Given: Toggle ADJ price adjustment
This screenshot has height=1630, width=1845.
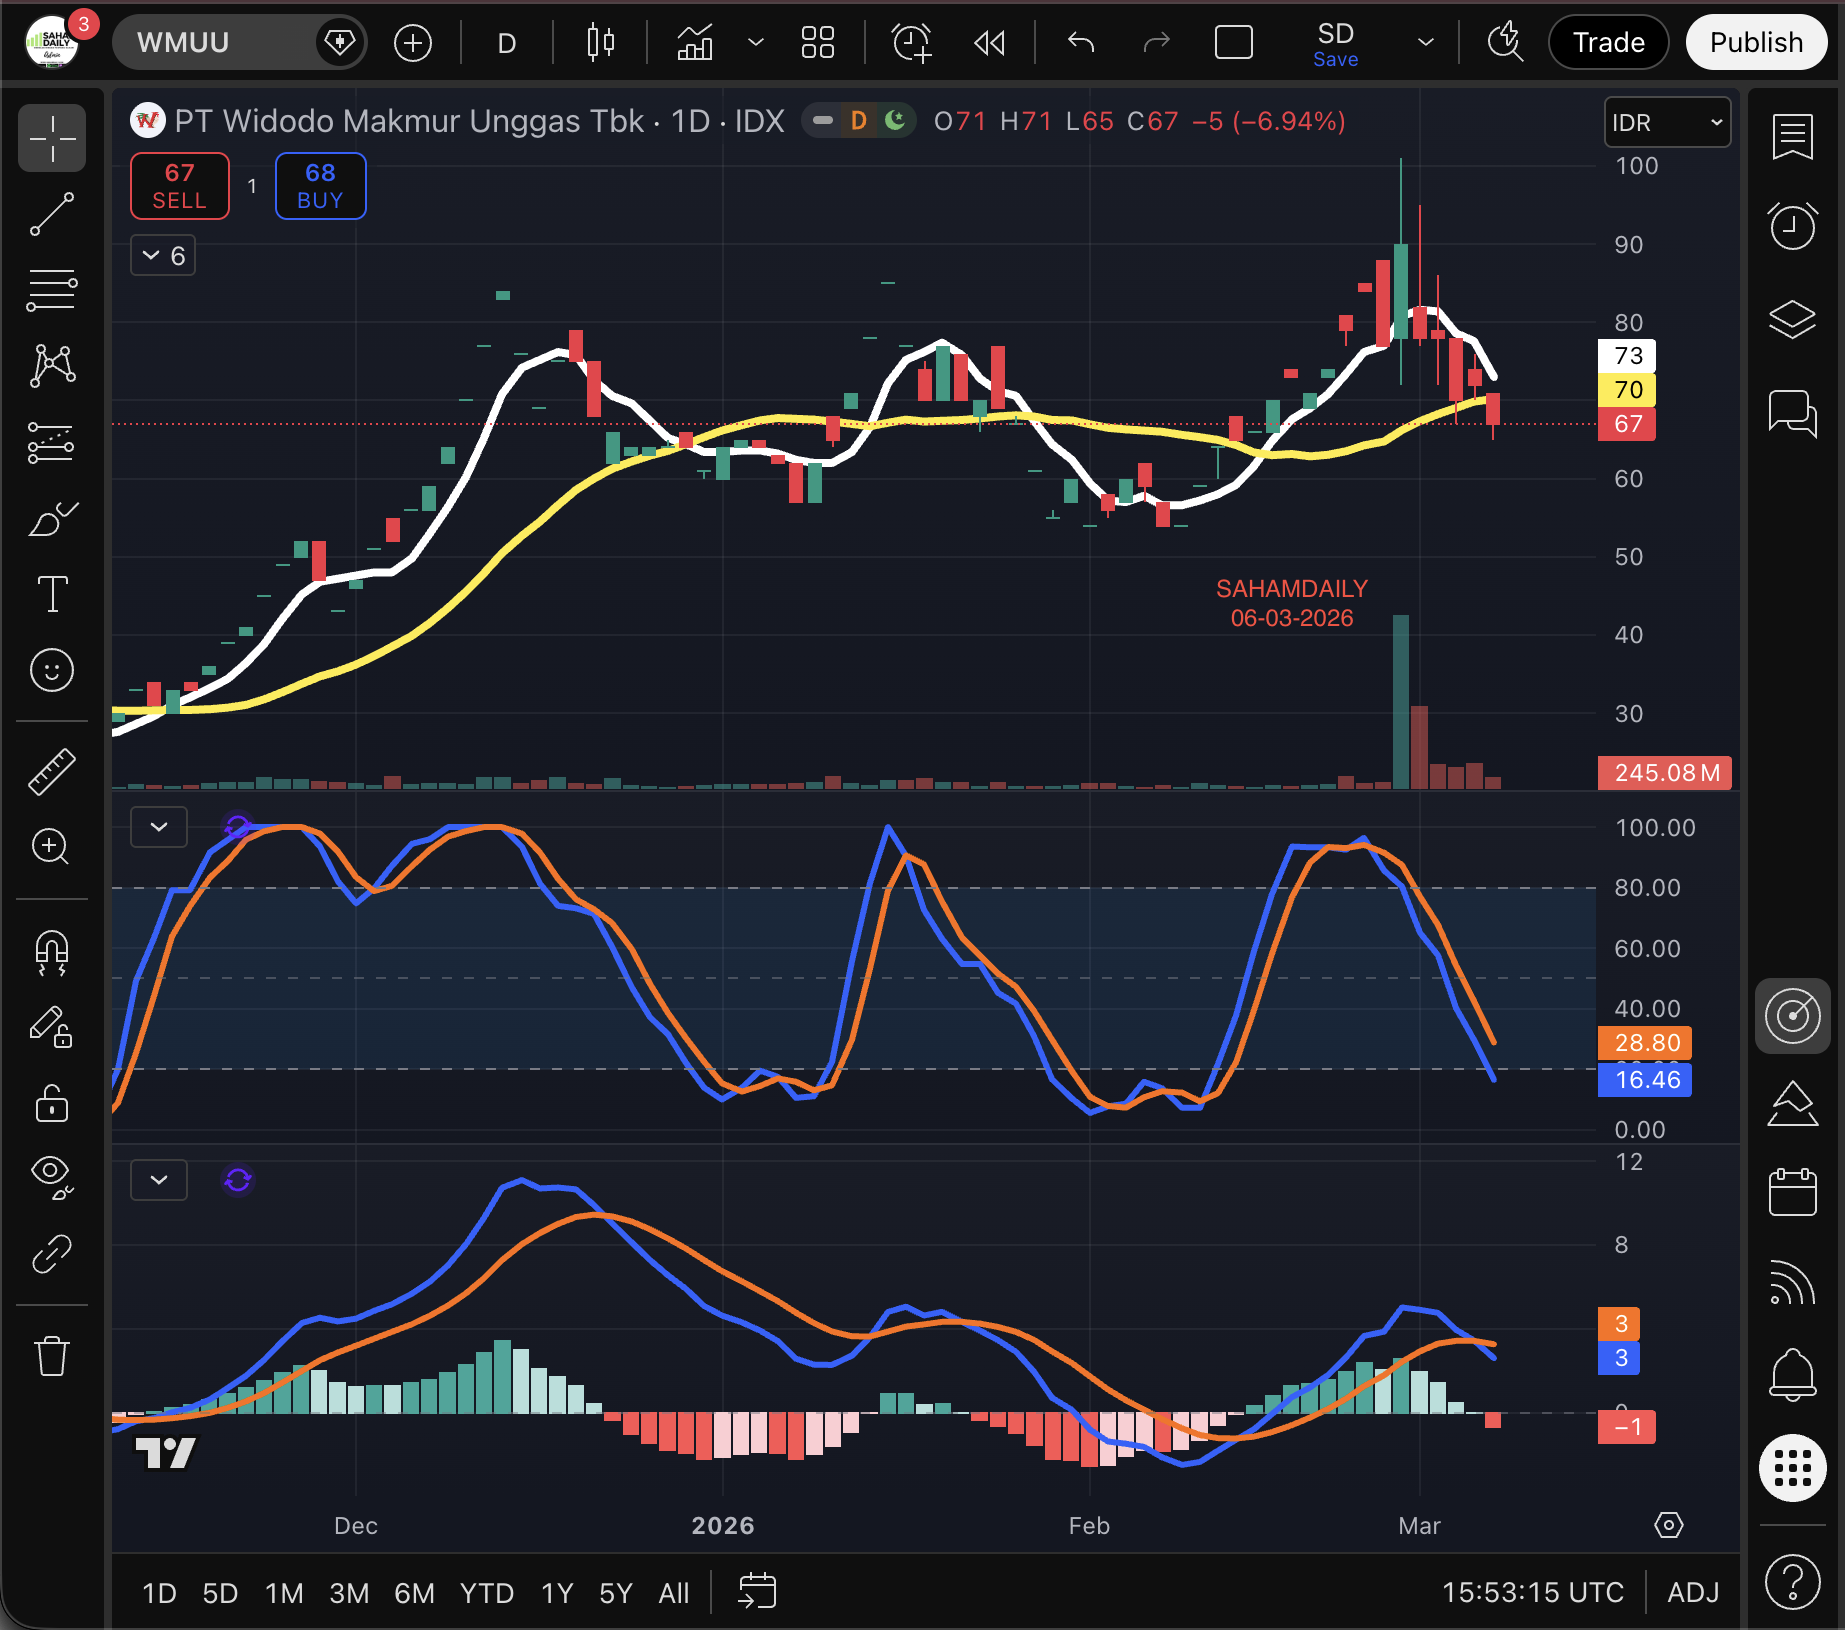Looking at the screenshot, I should point(1692,1592).
